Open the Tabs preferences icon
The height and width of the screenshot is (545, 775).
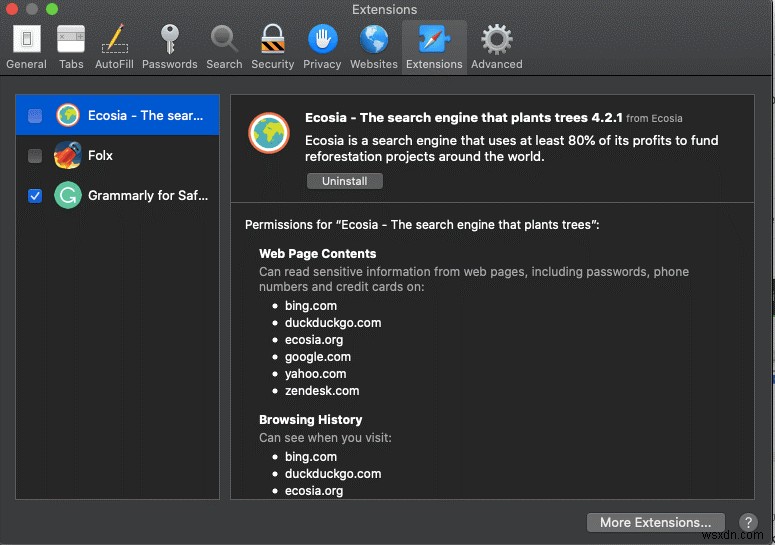pos(71,39)
